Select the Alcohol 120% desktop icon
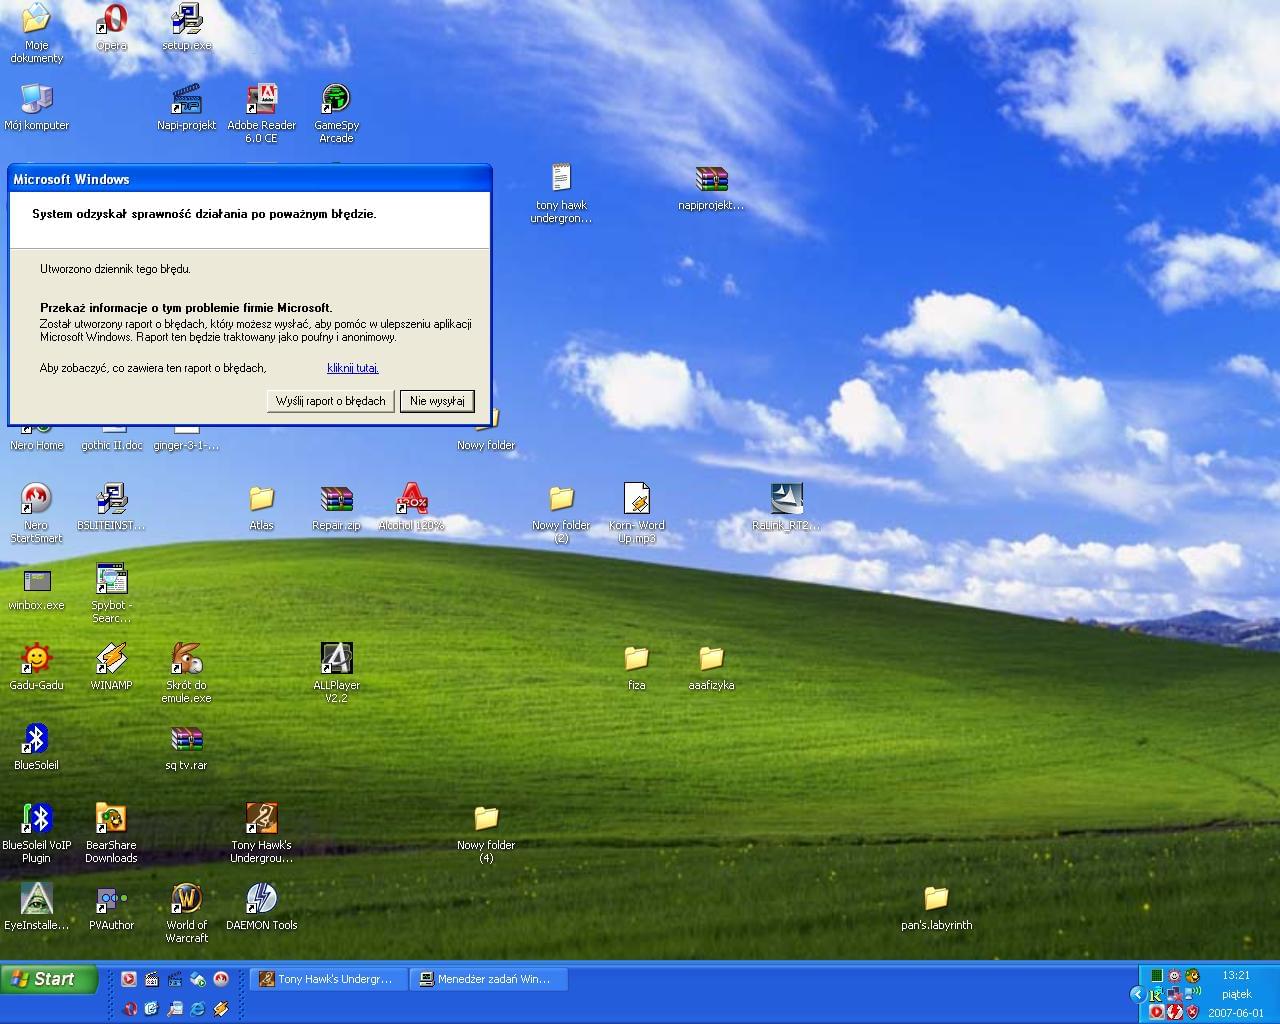 pyautogui.click(x=411, y=507)
